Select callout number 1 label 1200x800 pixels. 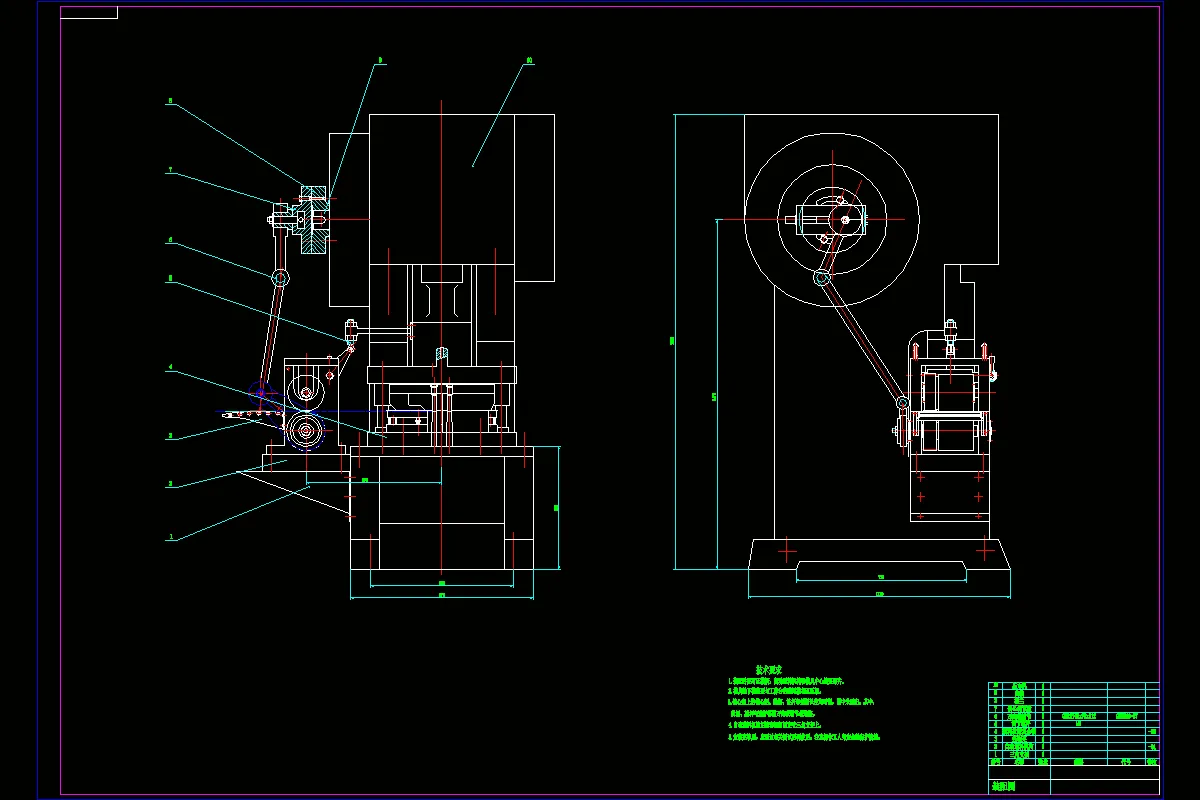click(170, 538)
